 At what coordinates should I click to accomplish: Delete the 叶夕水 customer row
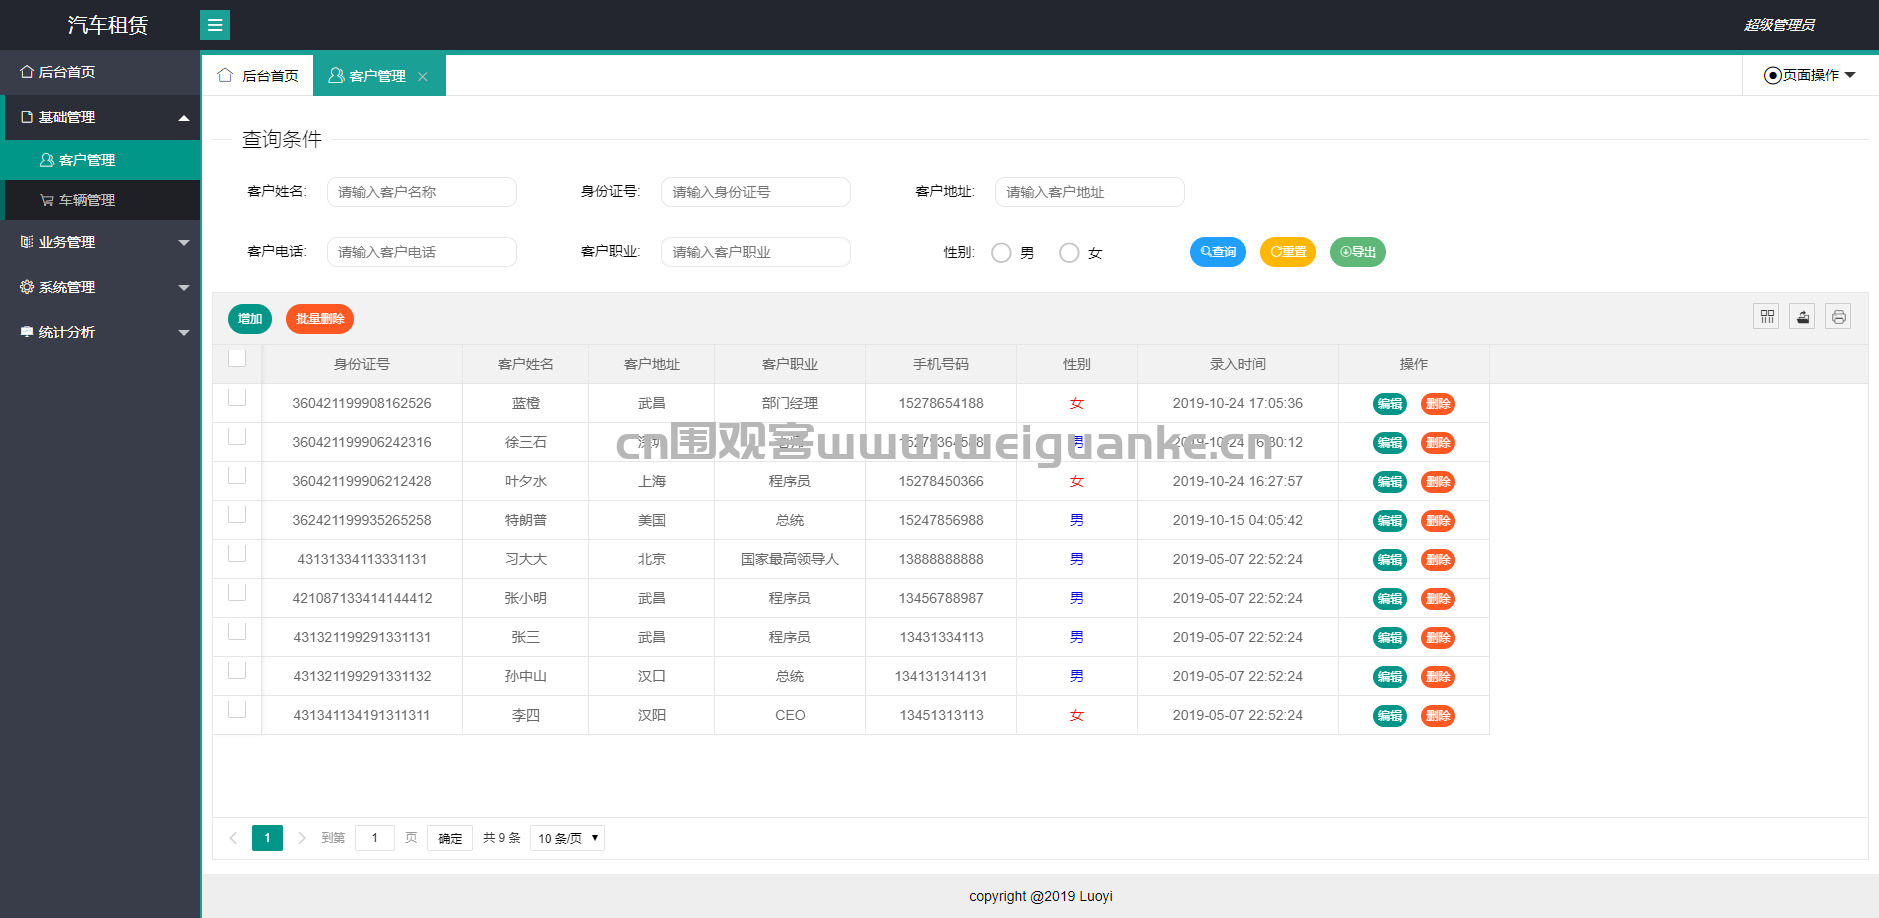coord(1438,482)
